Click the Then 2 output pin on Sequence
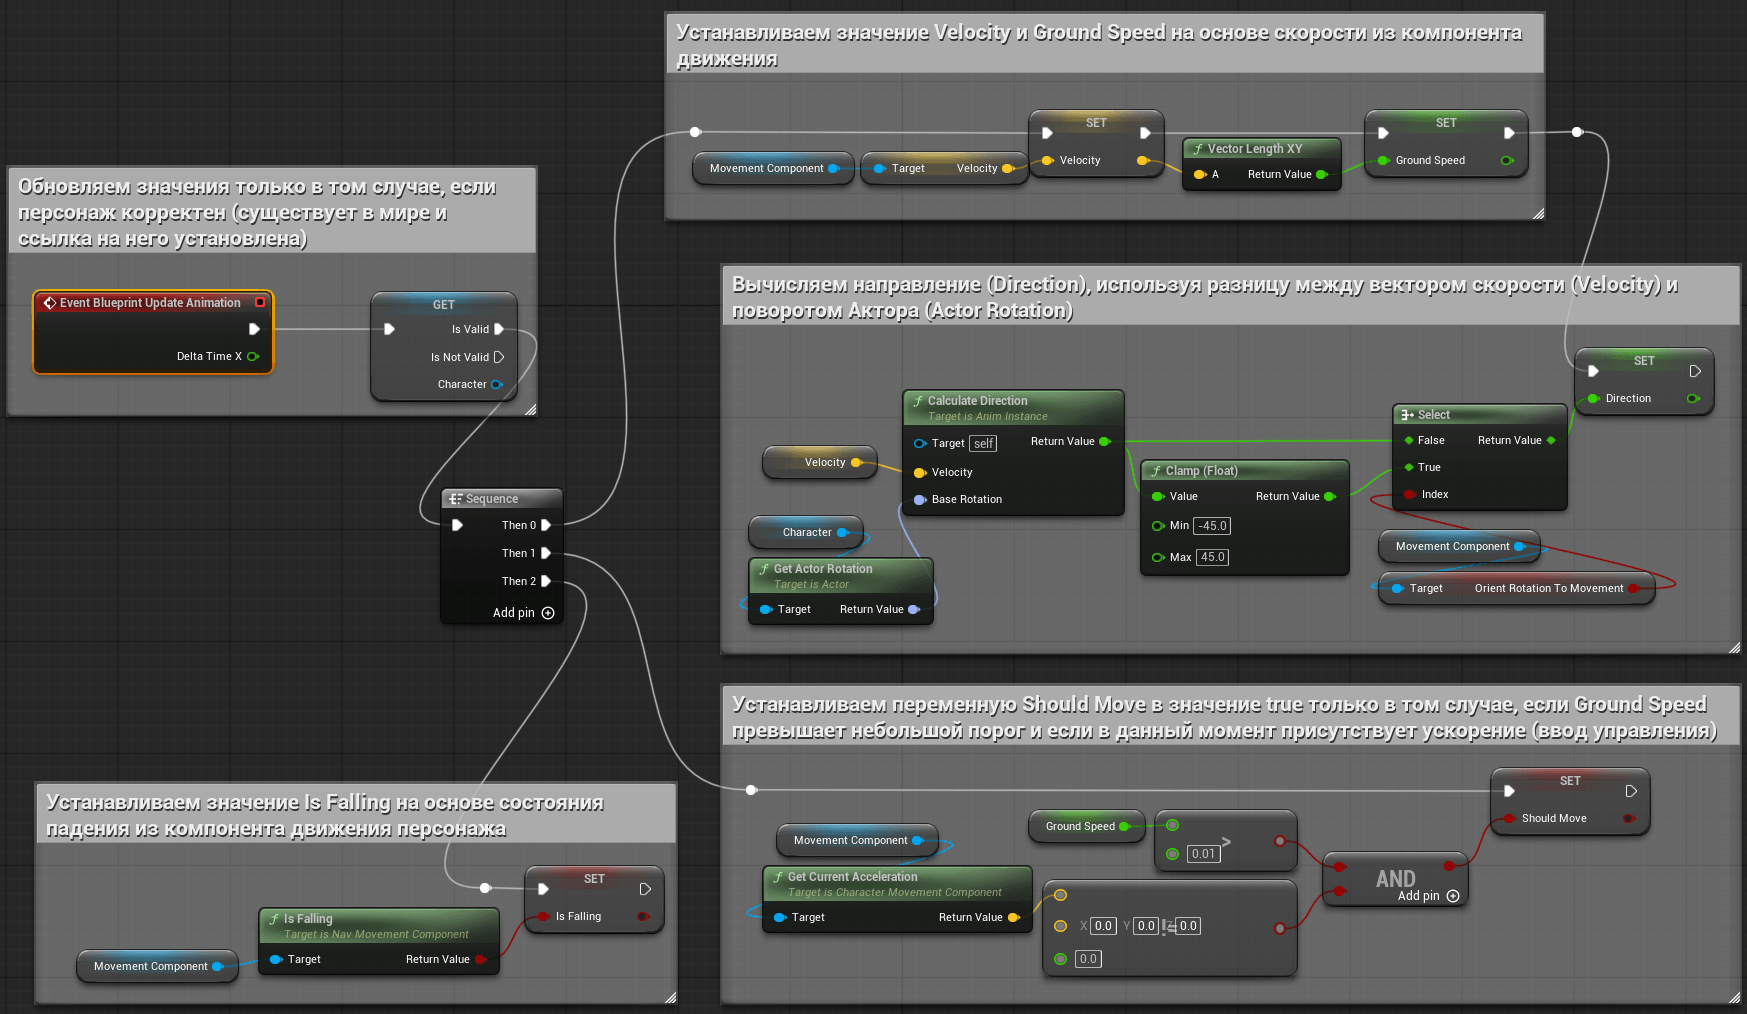The height and width of the screenshot is (1014, 1747). click(x=546, y=581)
